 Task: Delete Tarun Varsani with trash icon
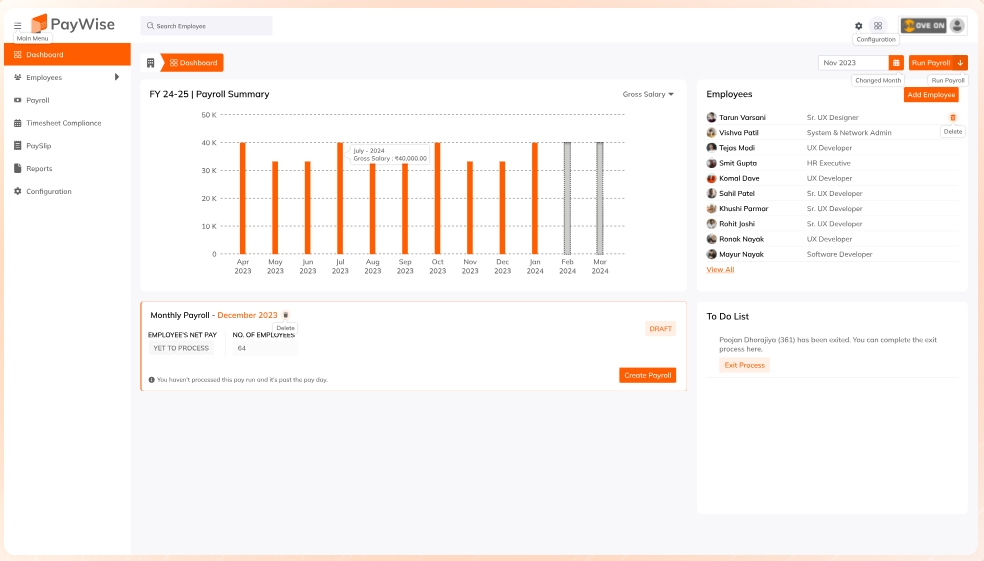point(953,117)
